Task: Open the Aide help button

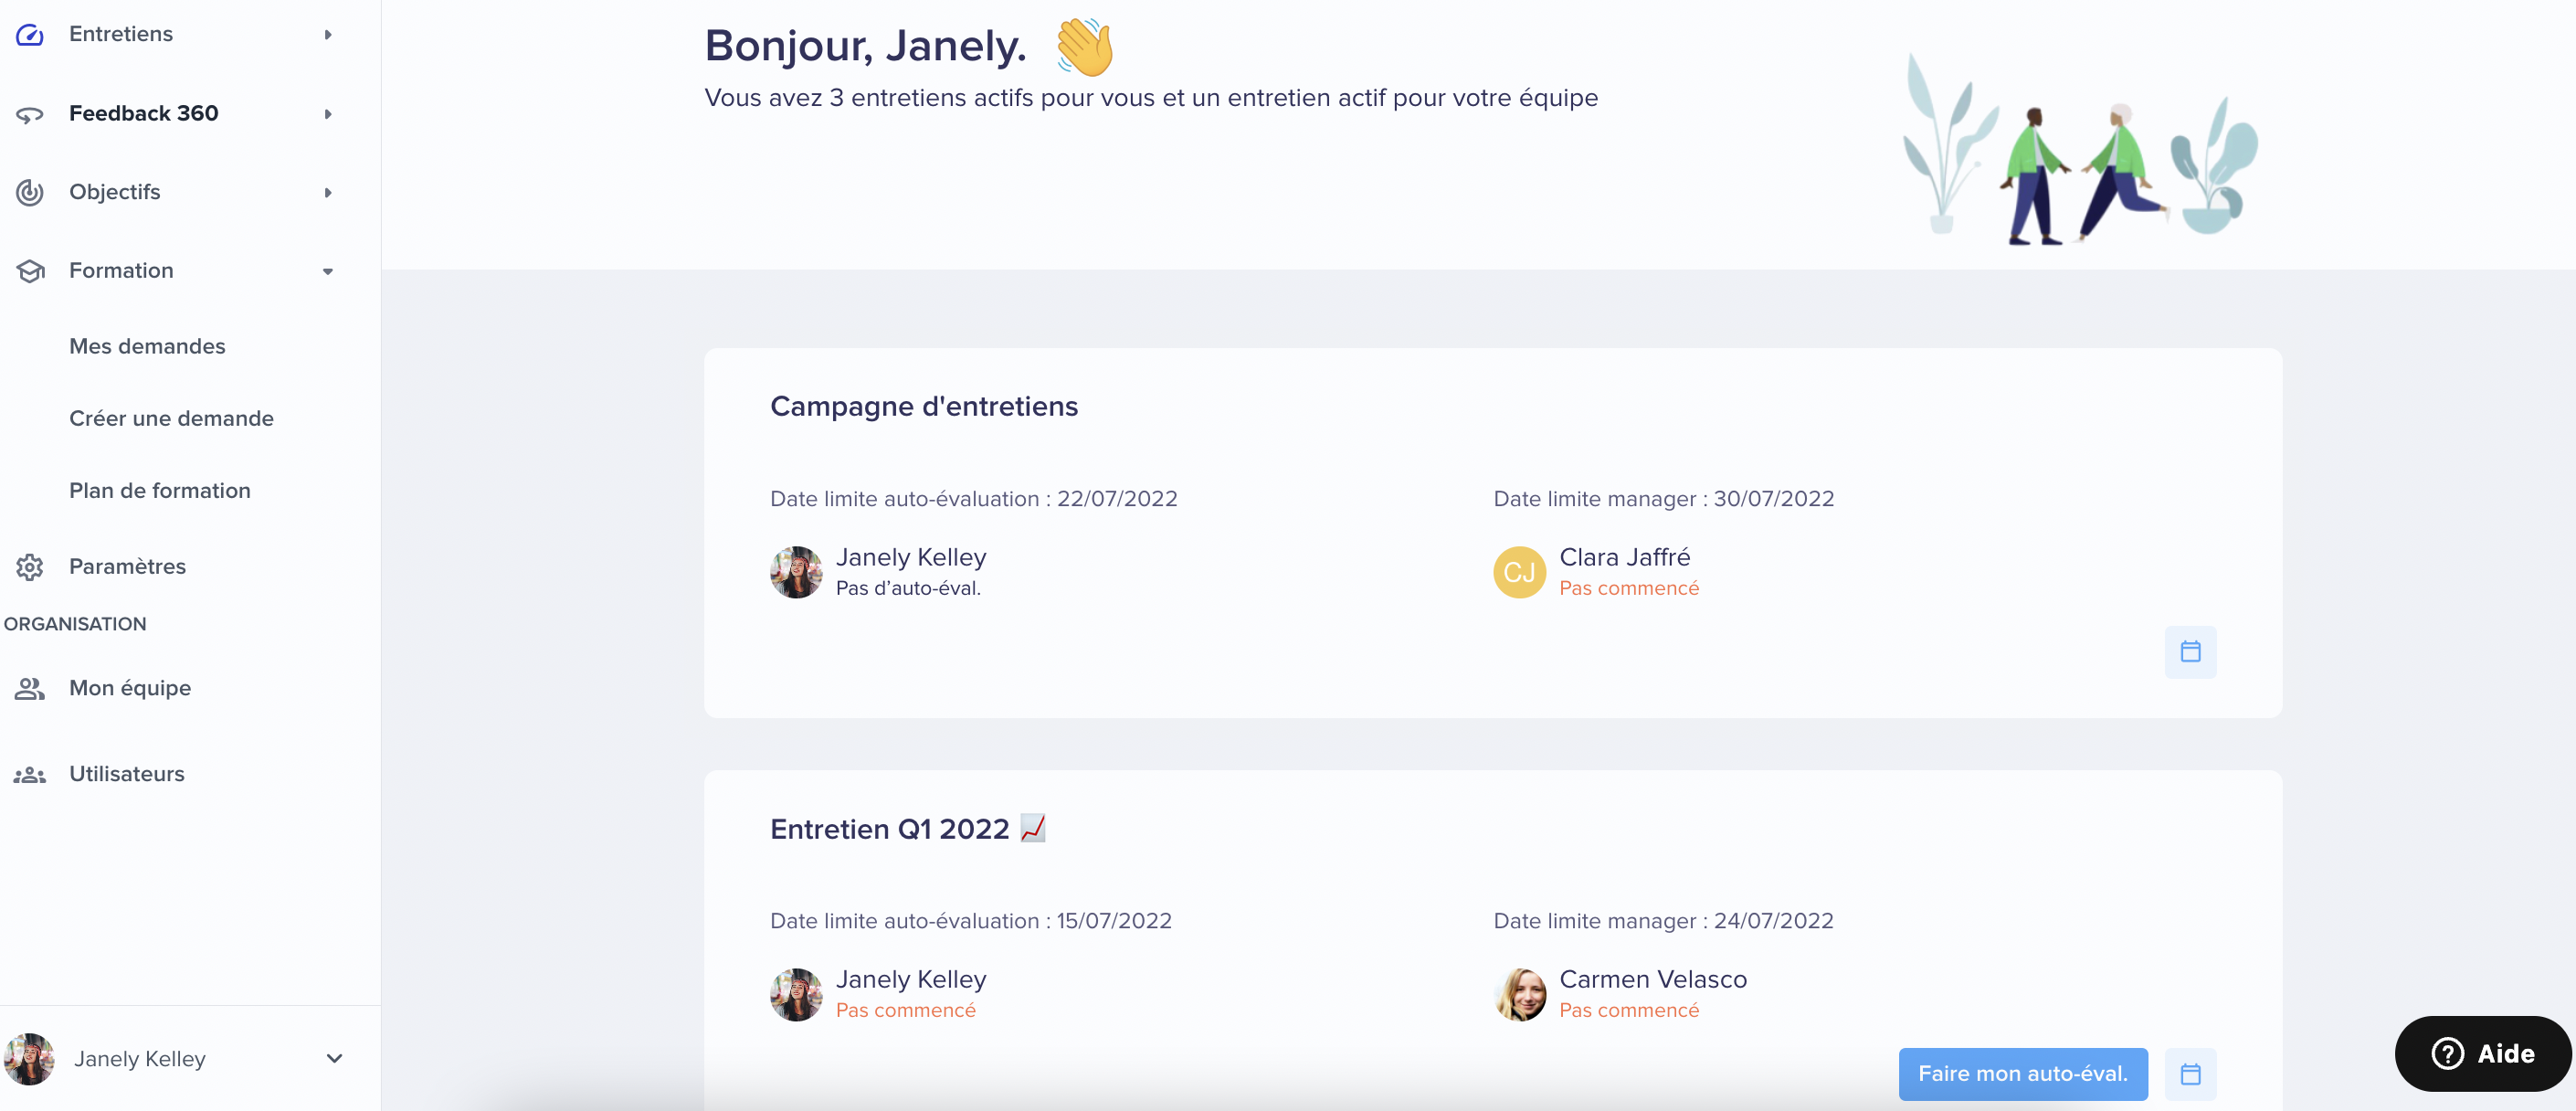Action: [2482, 1053]
